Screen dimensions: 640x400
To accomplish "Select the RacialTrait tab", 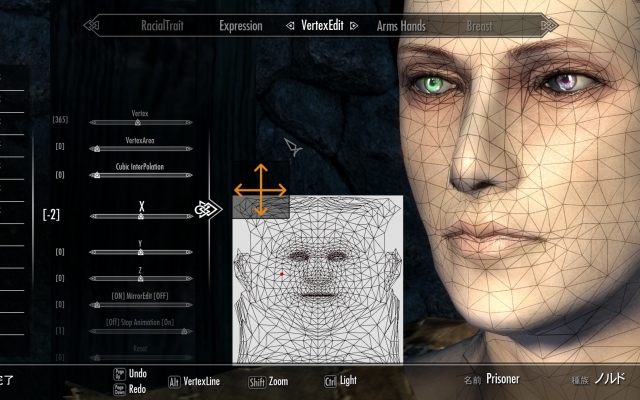I will [162, 26].
